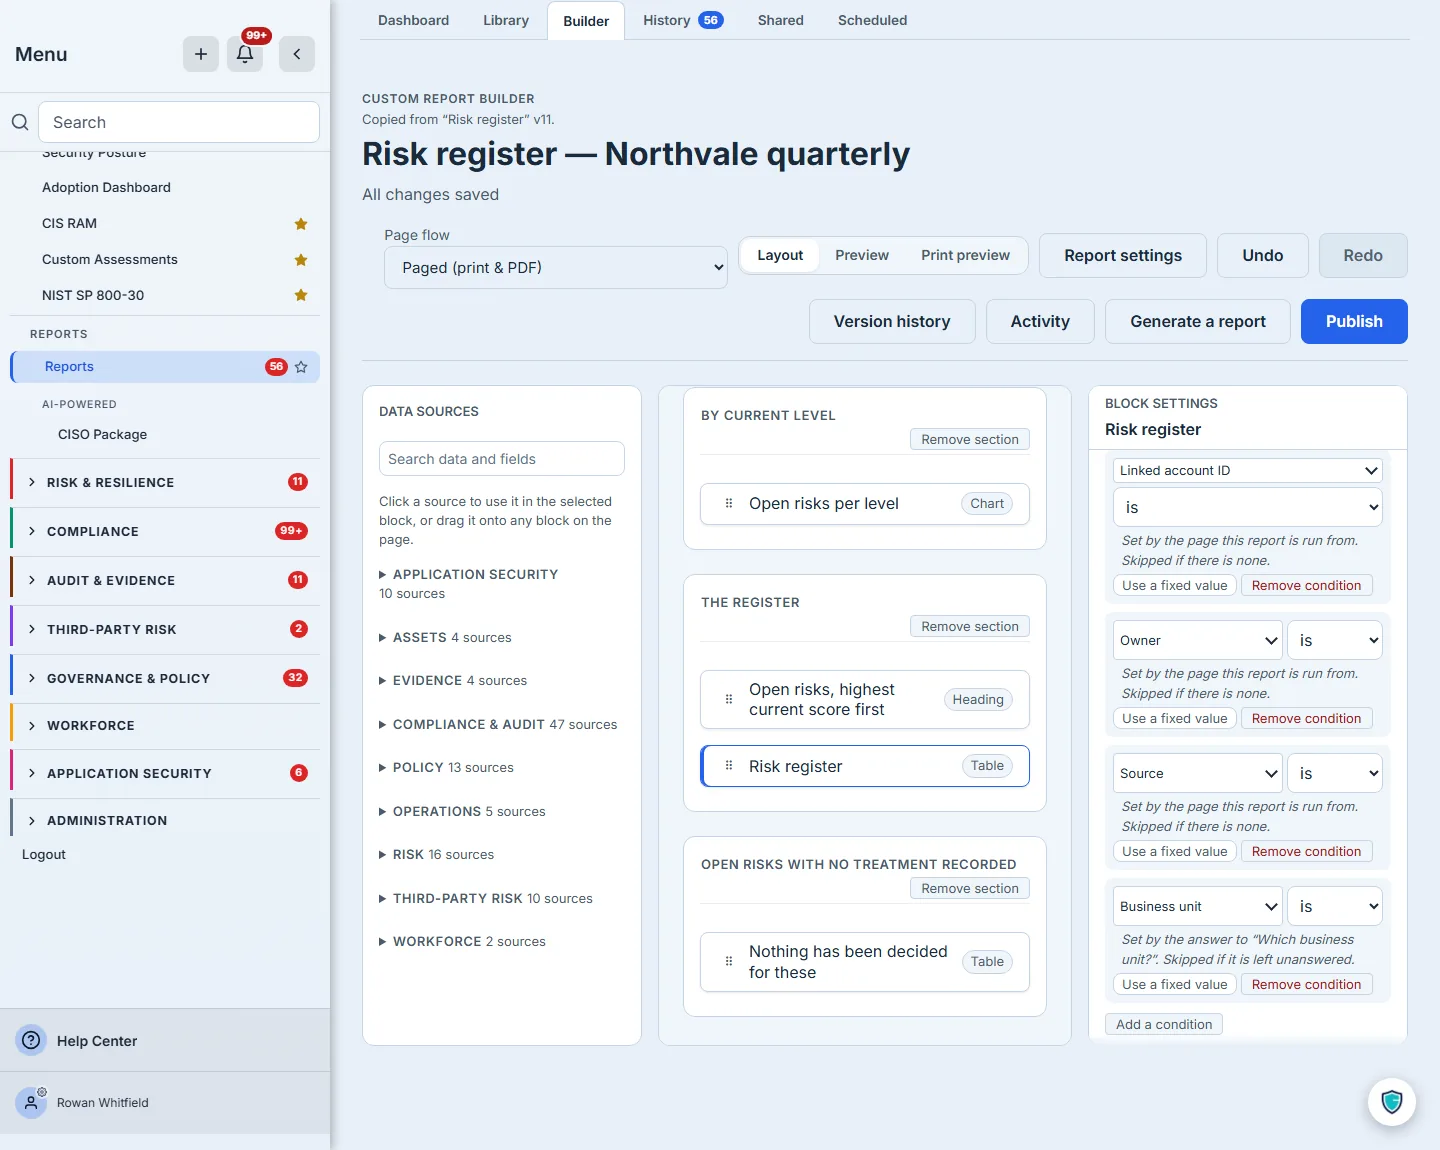
Task: Remove the By Current Level section
Action: click(x=970, y=440)
